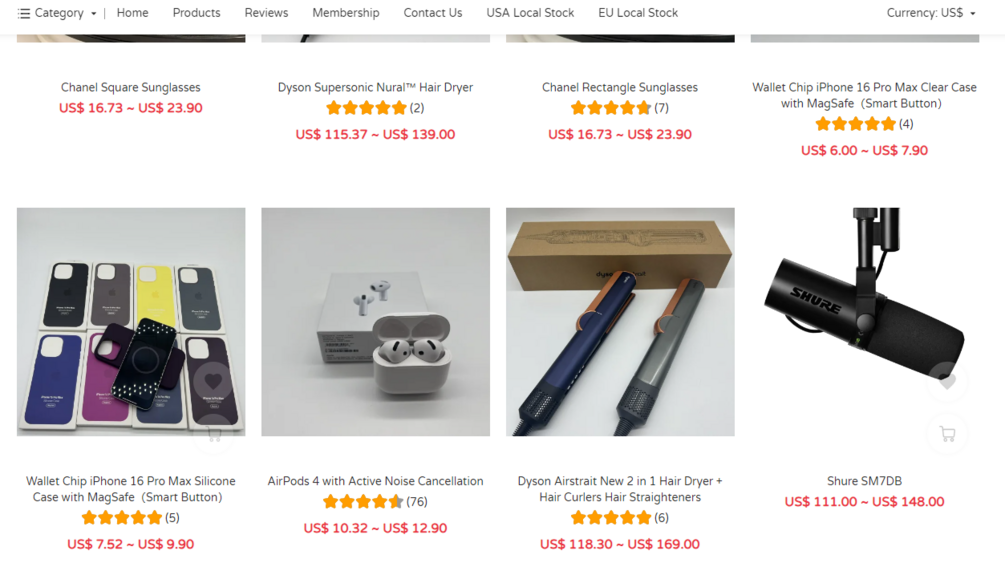Open USA Local Stock page
Viewport: 1005px width, 567px height.
pos(530,13)
